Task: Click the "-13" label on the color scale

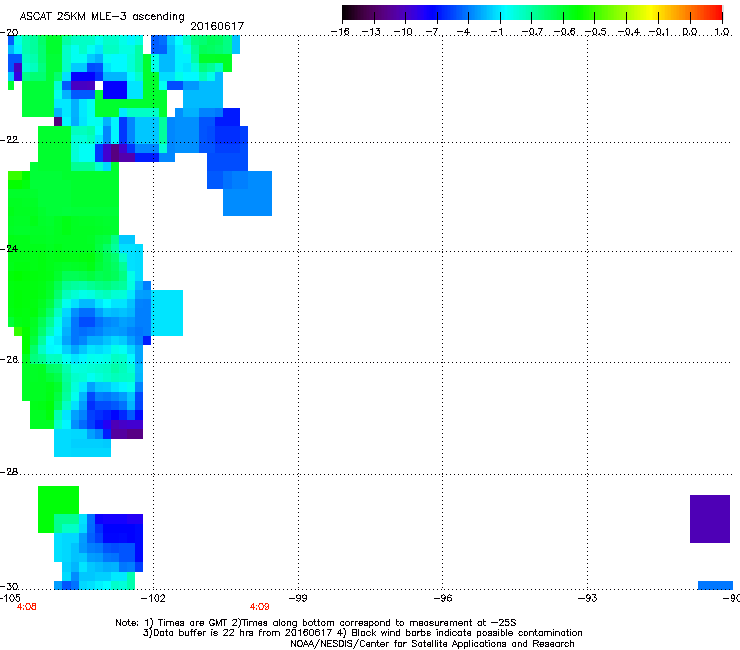Action: (371, 32)
